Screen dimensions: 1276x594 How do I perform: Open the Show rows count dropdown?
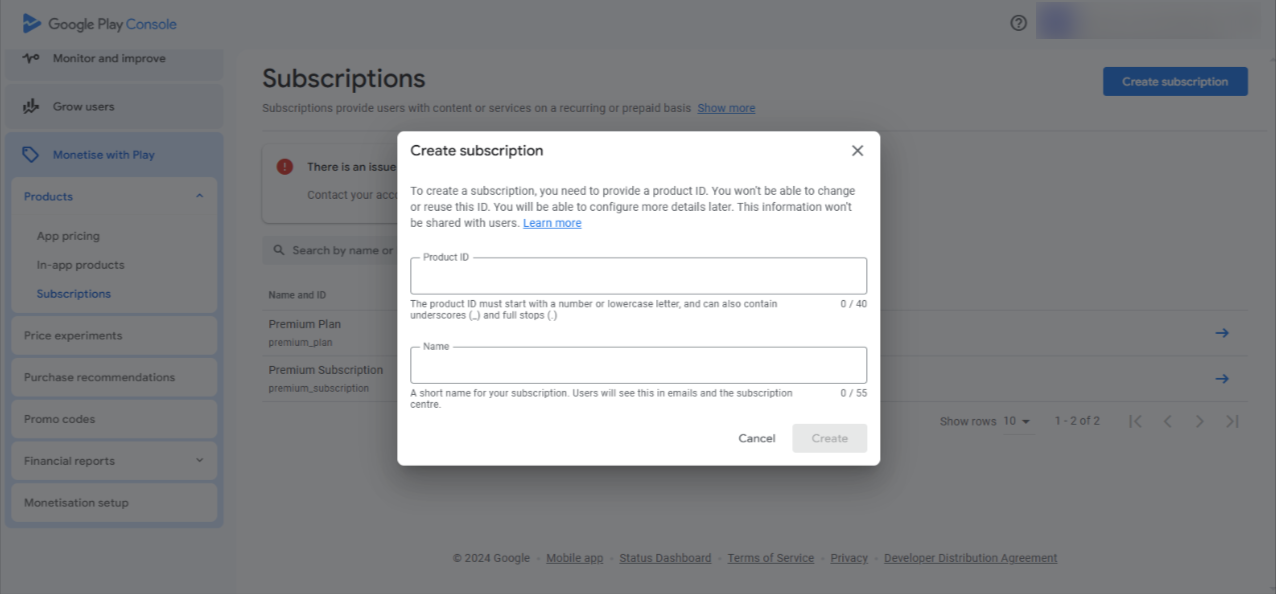point(1017,421)
